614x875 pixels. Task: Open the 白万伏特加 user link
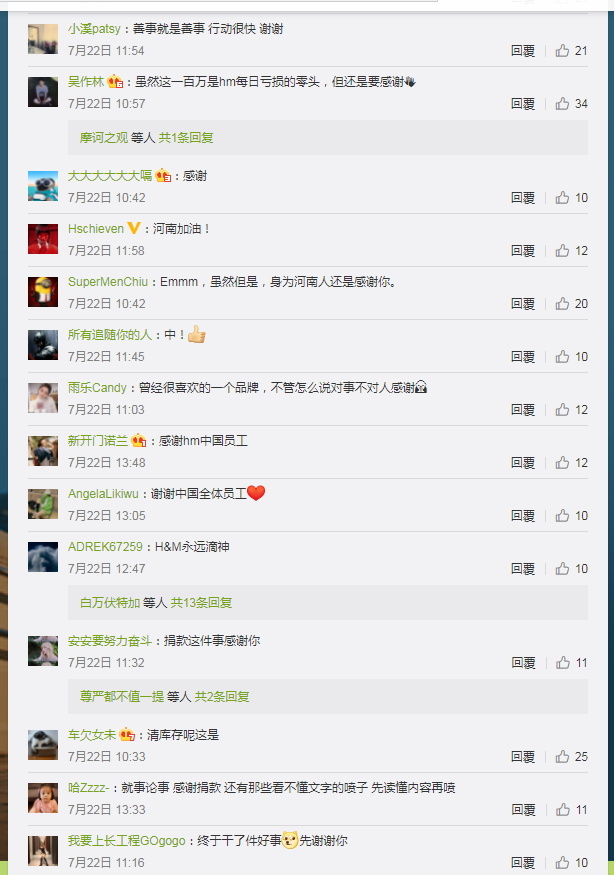tap(110, 603)
